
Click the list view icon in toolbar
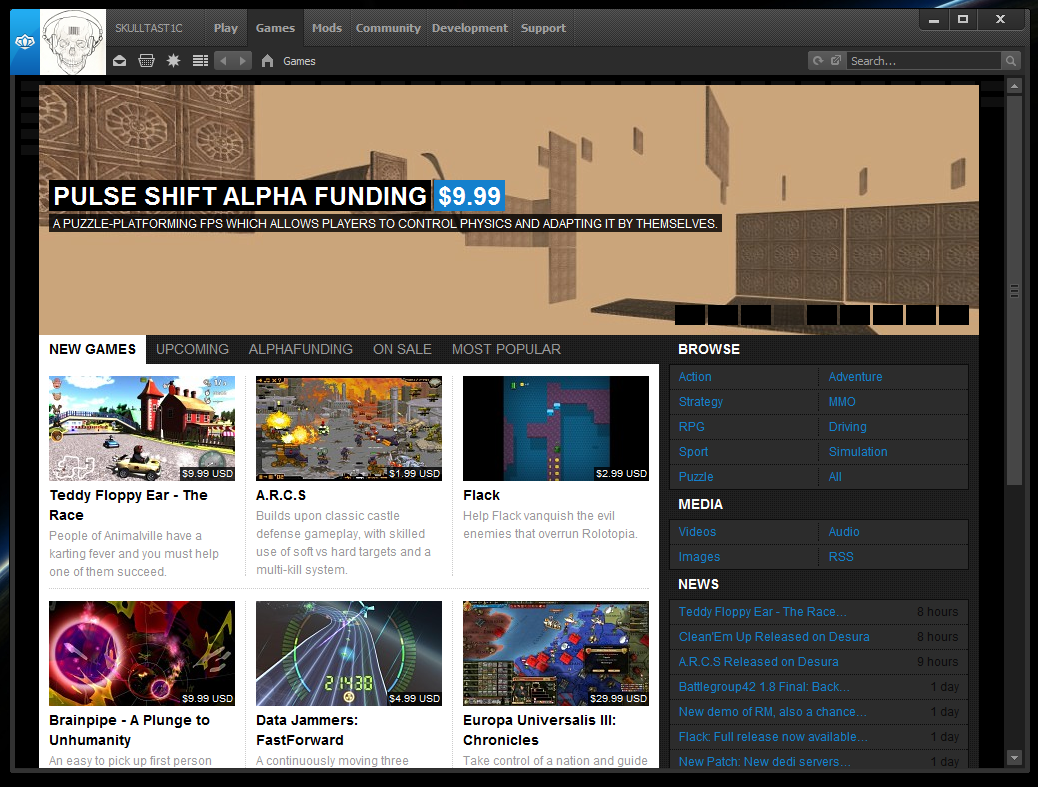click(200, 61)
